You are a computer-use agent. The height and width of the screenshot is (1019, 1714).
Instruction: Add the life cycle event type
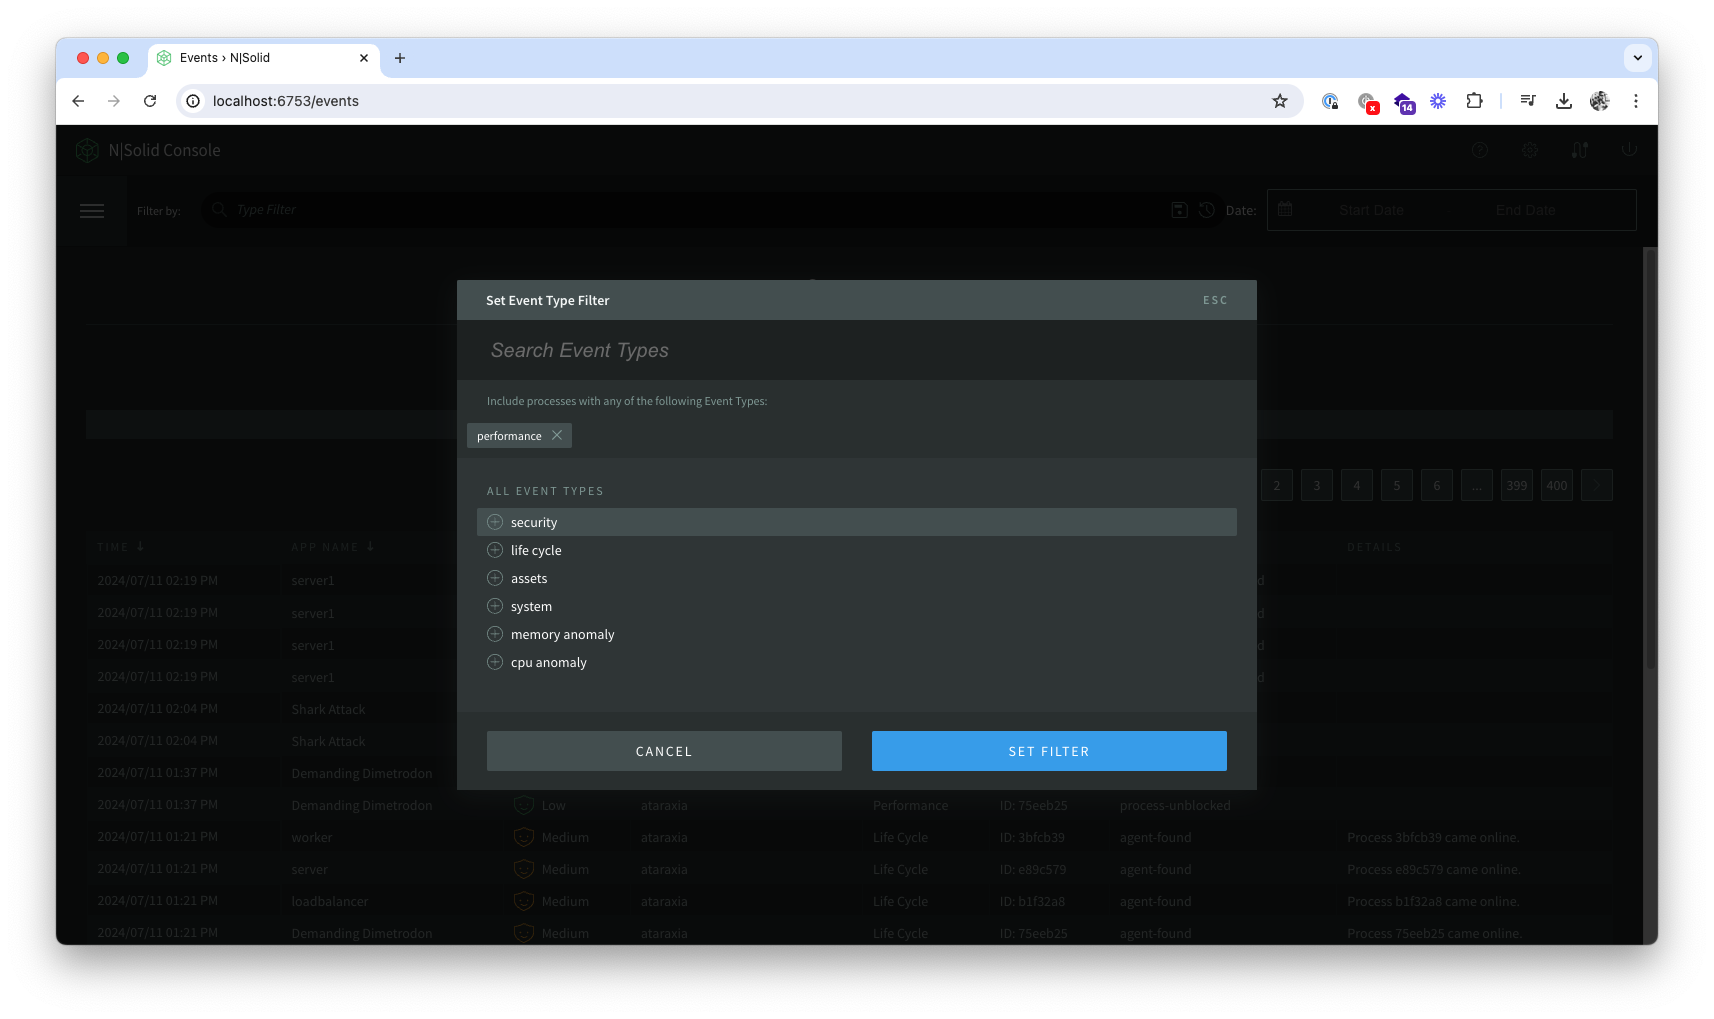point(495,550)
